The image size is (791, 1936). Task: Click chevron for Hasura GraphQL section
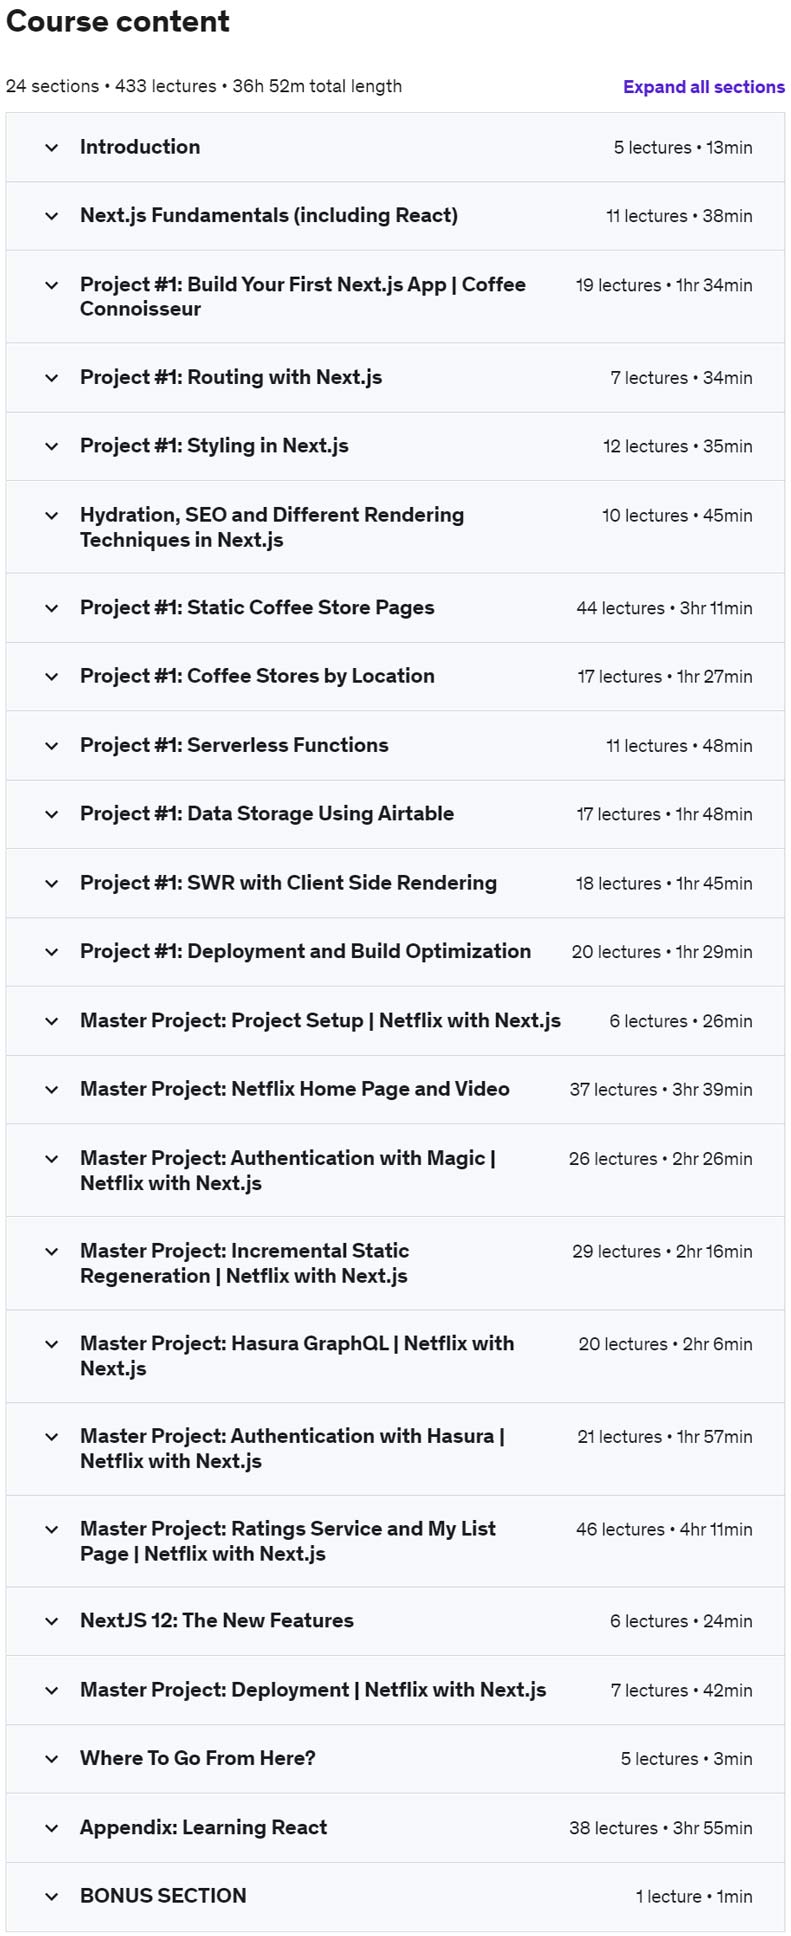pos(52,1344)
